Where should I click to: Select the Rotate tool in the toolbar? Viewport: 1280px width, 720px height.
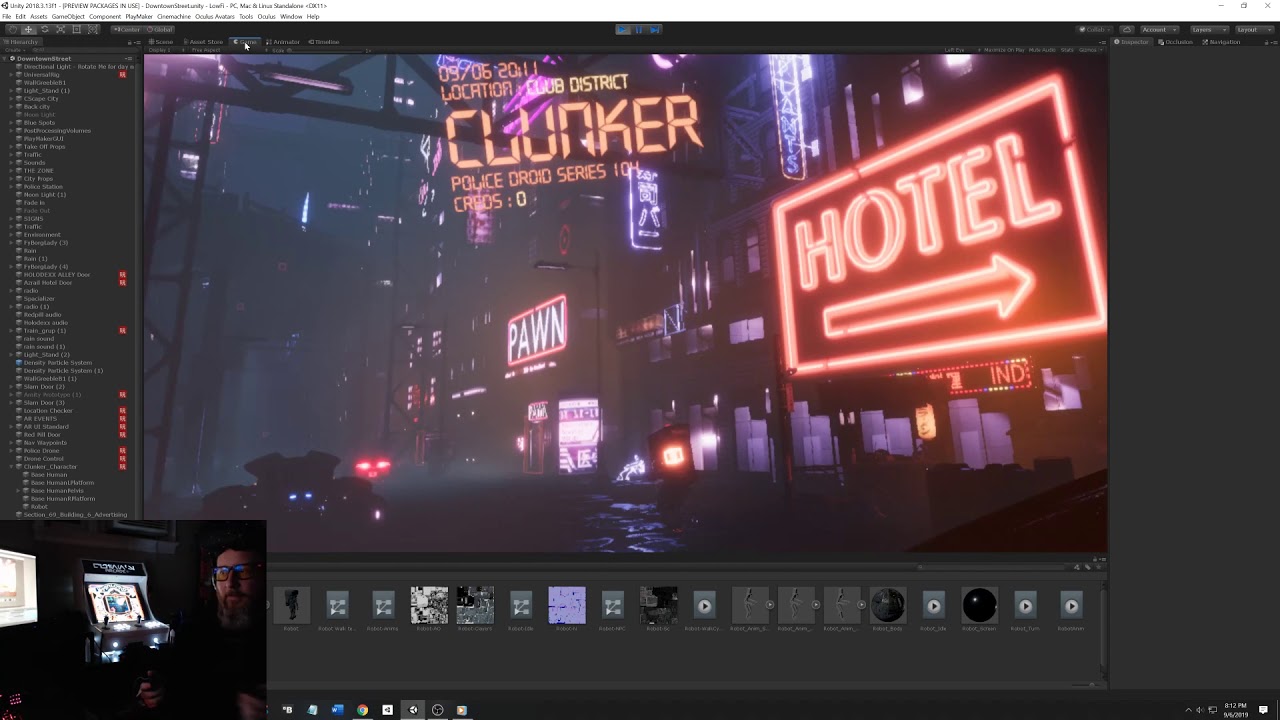[44, 29]
